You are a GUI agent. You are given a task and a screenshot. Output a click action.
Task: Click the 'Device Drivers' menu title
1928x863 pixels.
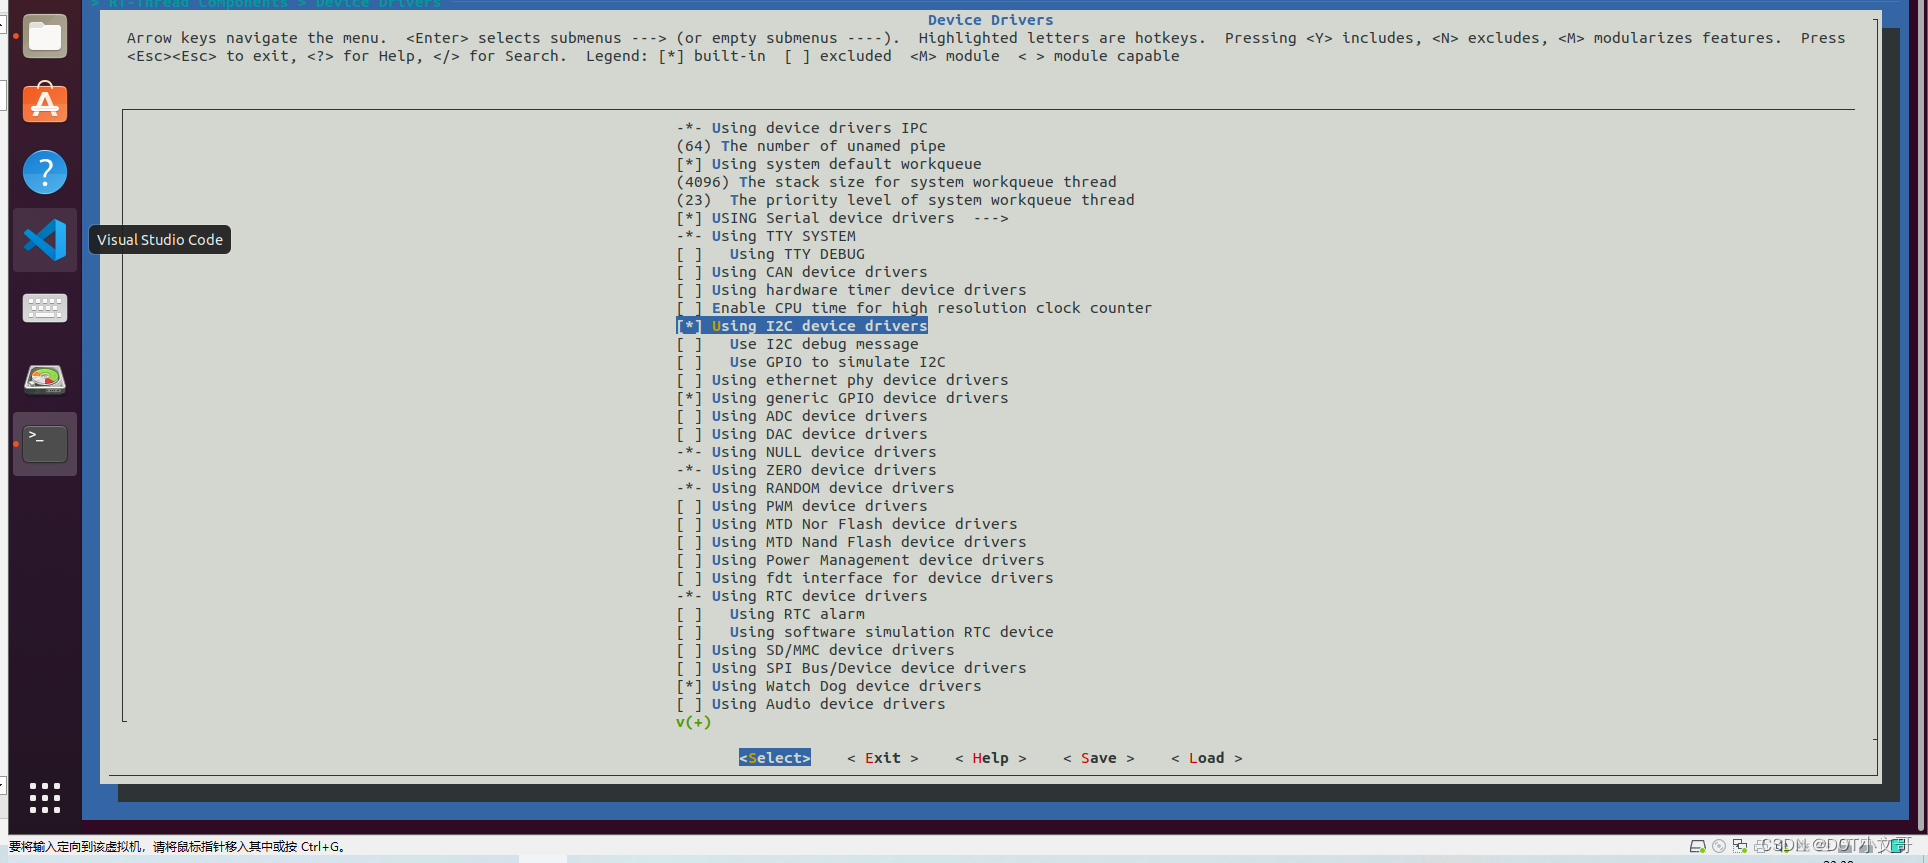coord(990,20)
